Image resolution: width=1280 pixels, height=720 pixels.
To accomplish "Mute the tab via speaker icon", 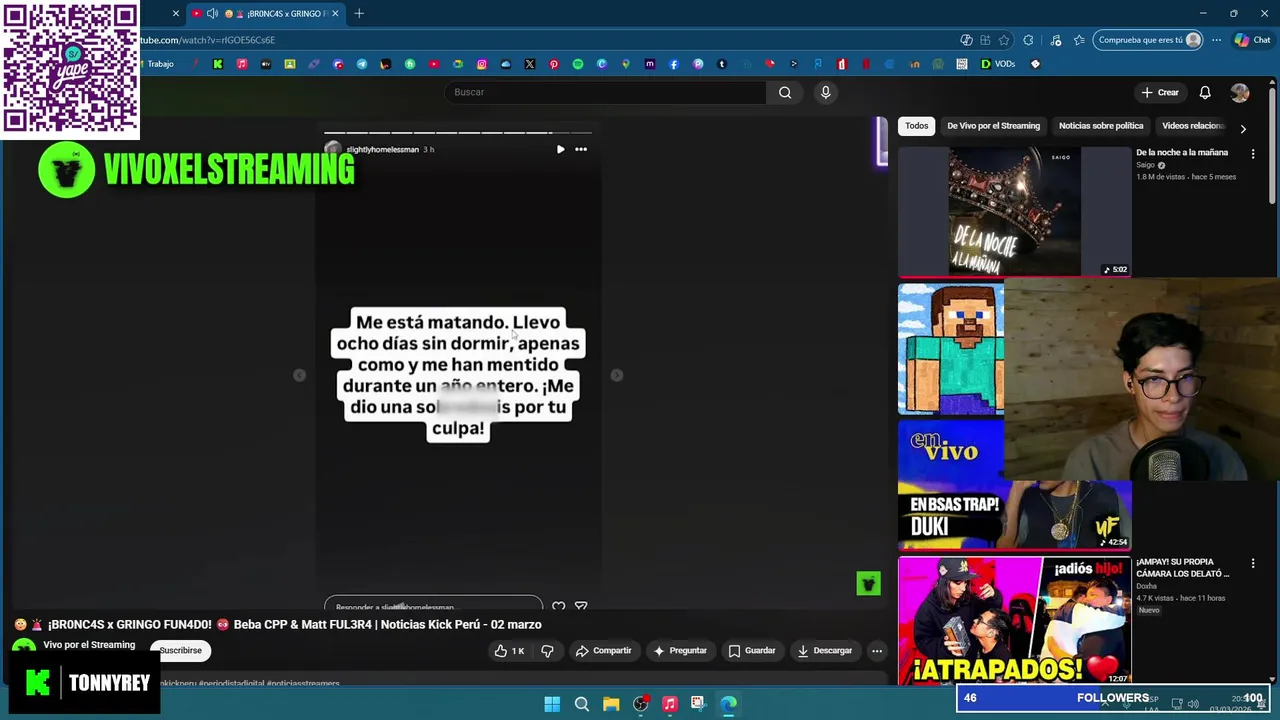I will coord(212,13).
